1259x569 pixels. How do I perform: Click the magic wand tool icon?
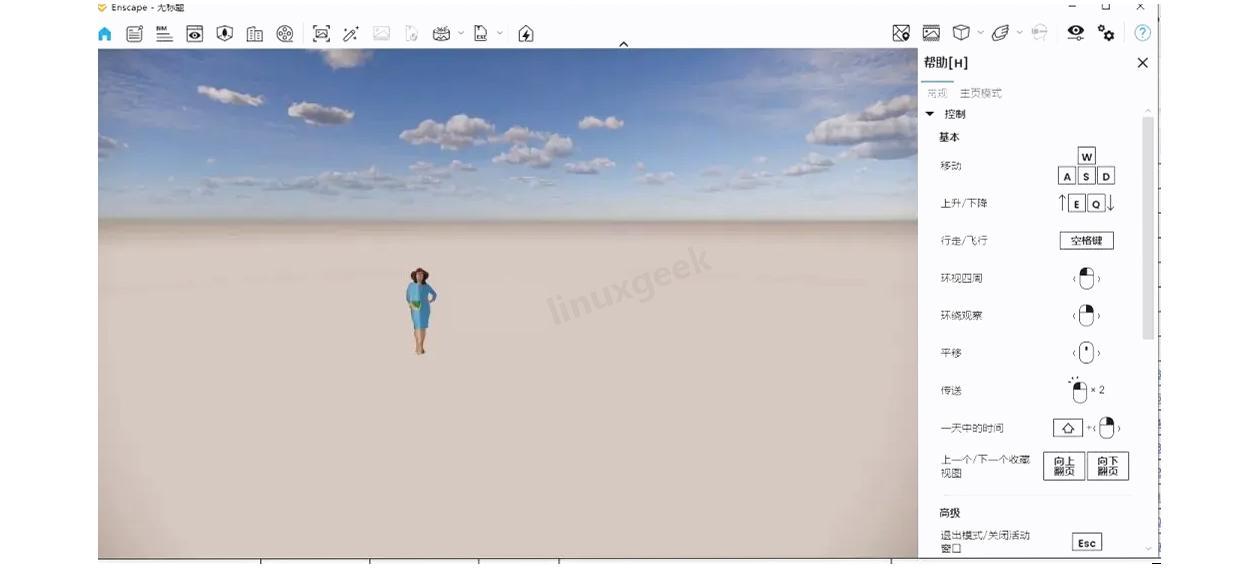(351, 34)
